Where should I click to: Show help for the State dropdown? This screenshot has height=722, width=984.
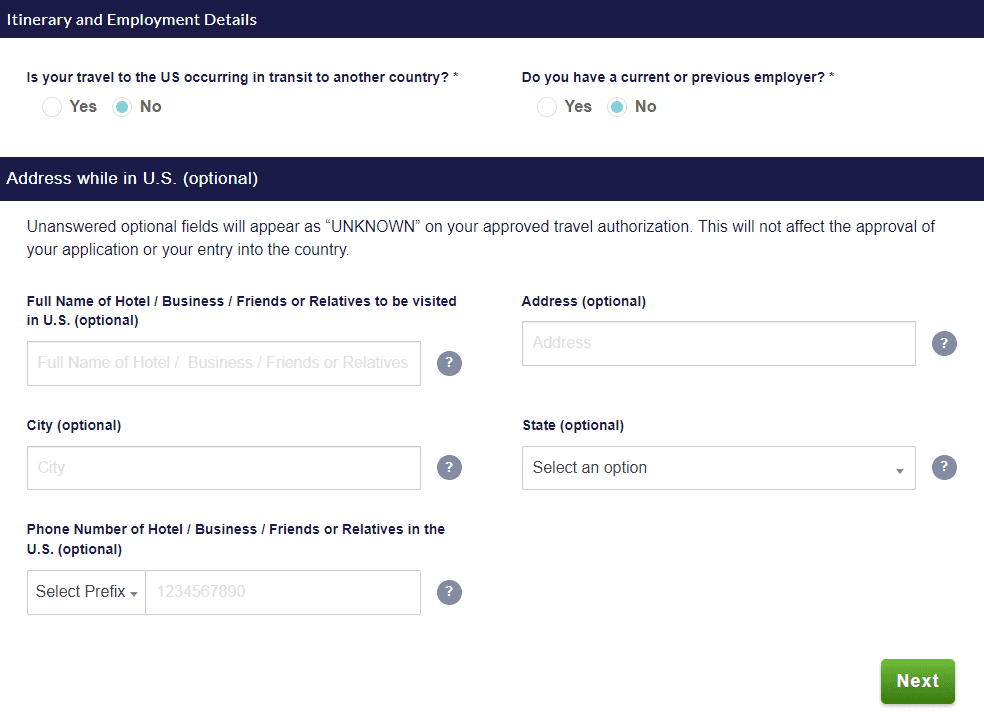coord(944,467)
